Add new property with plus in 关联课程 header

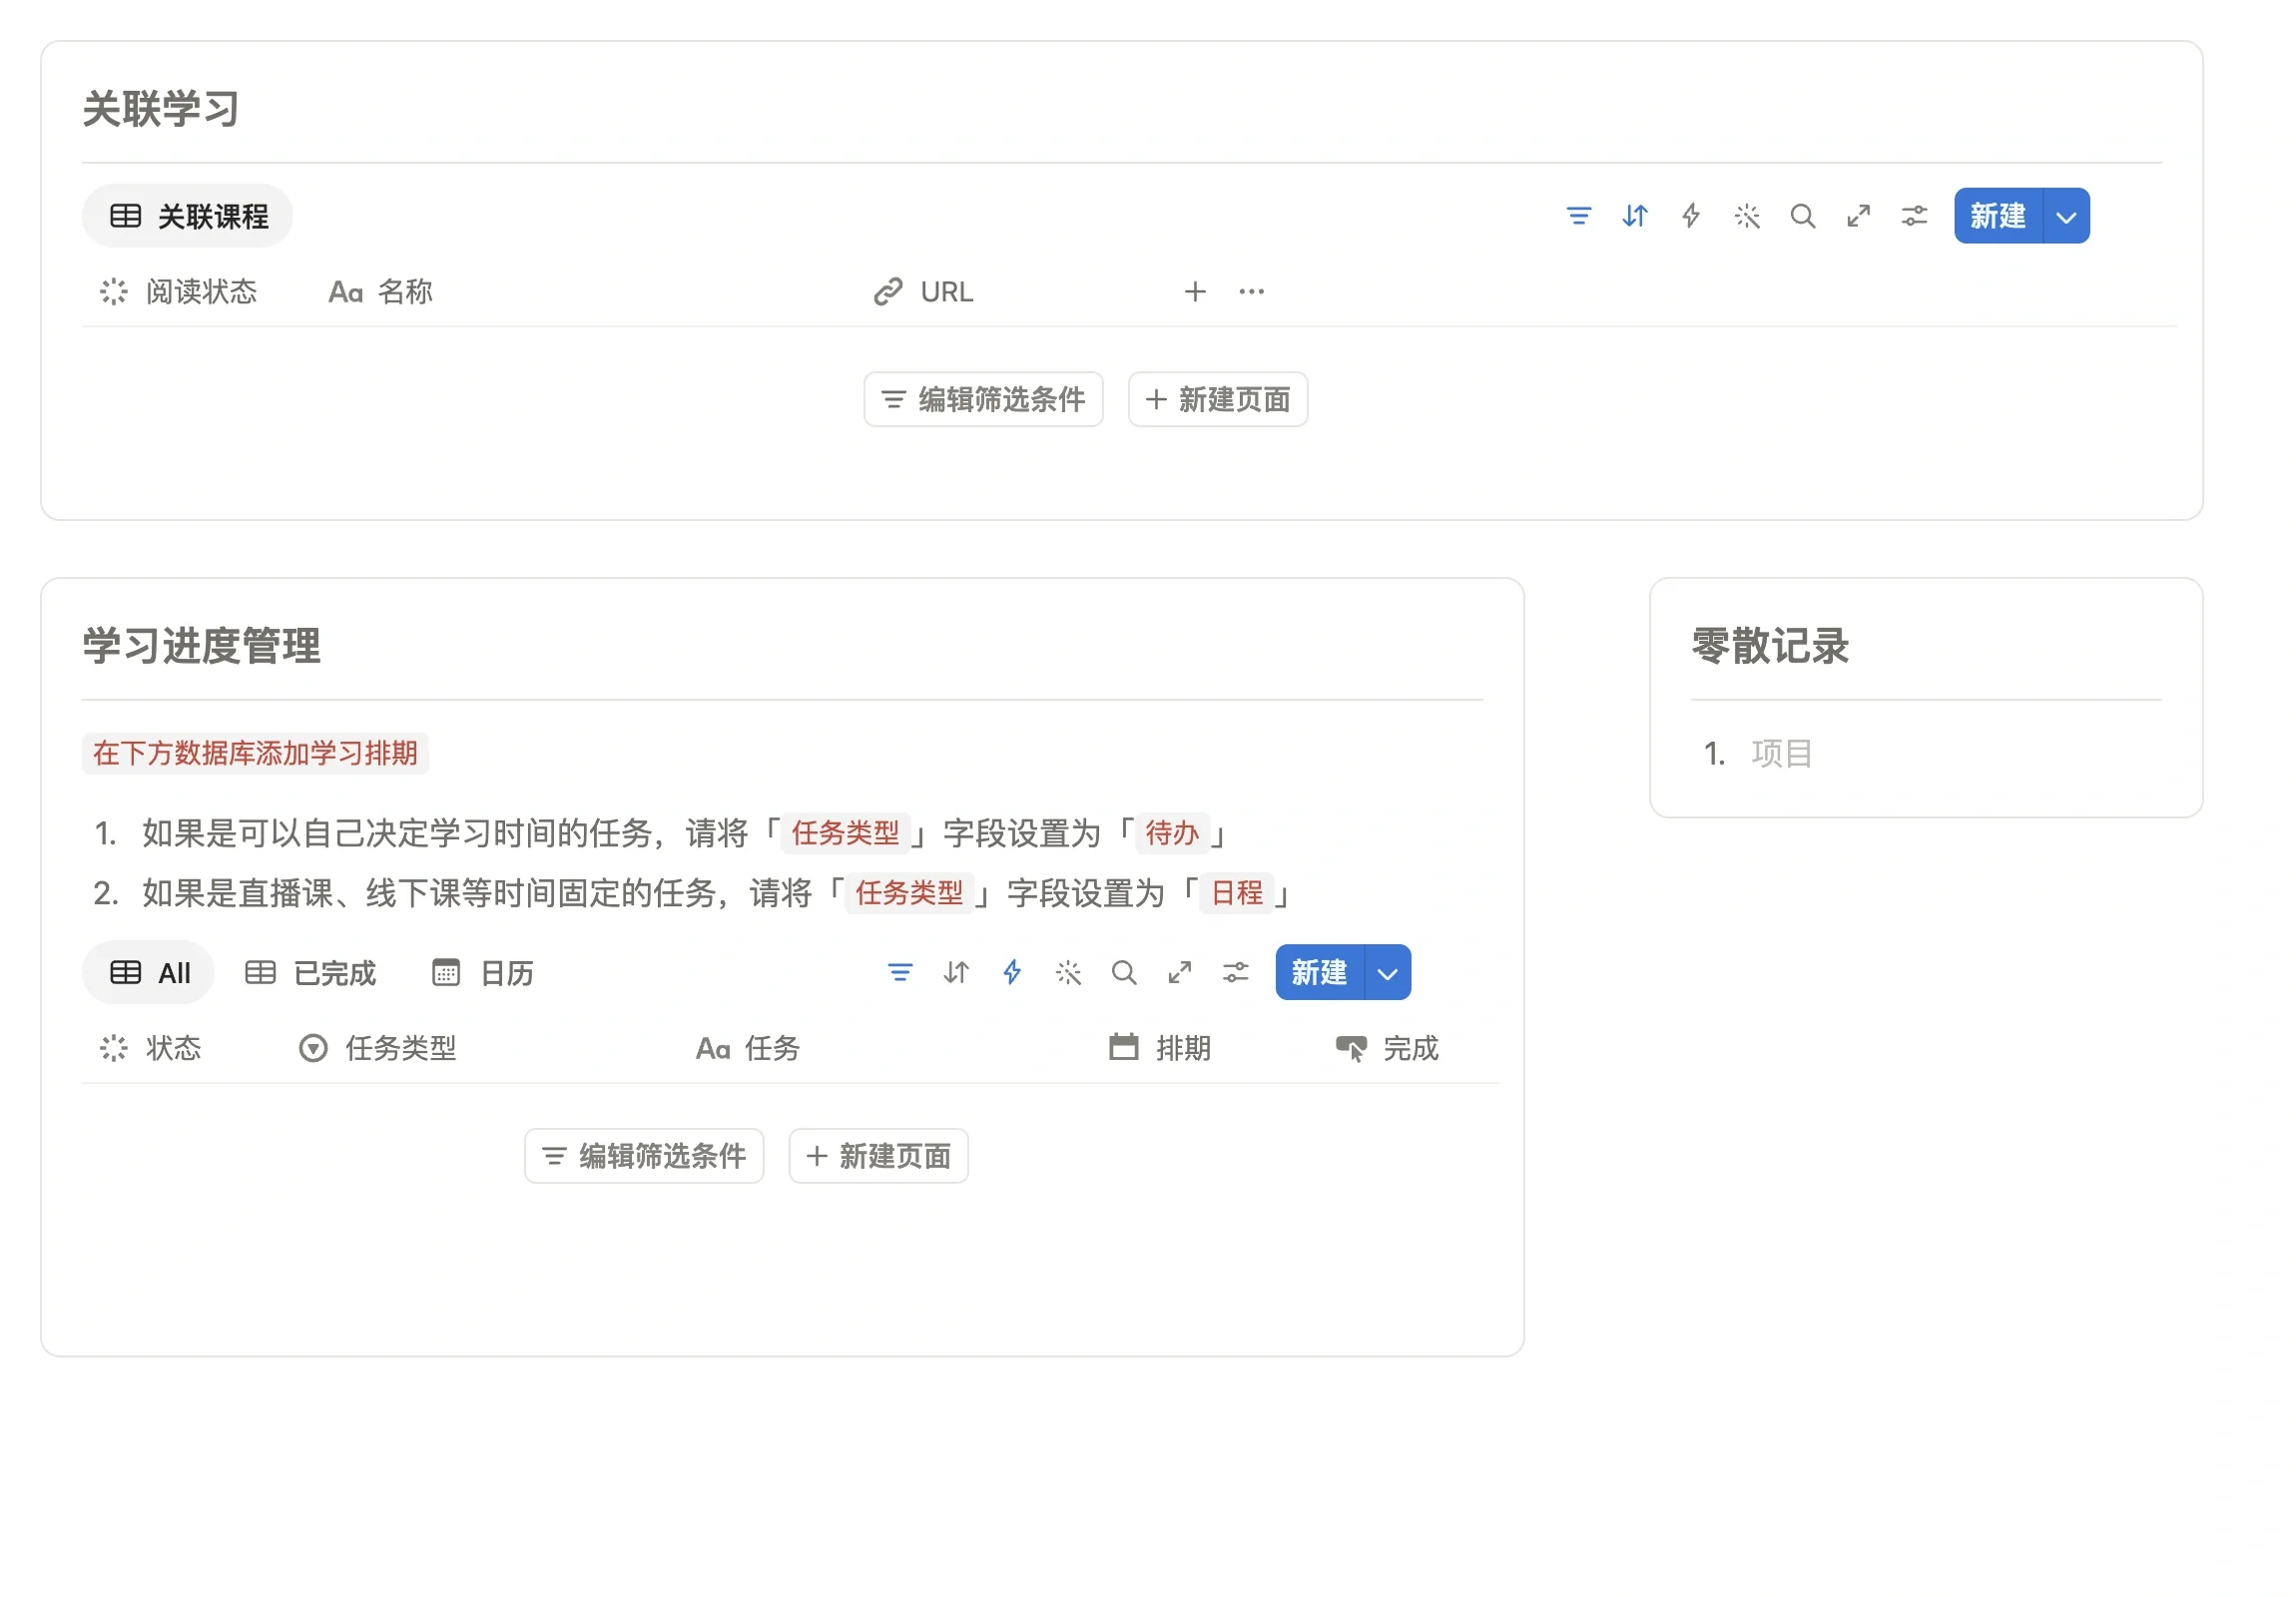(x=1195, y=291)
